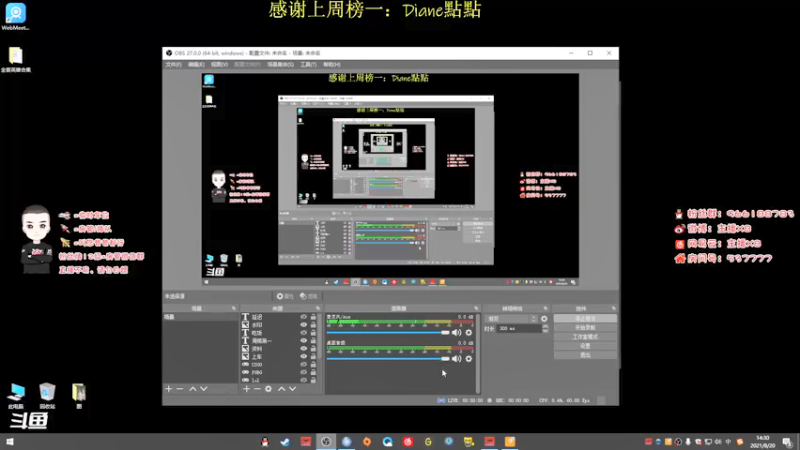Viewport: 800px width, 450px height.
Task: Mute the first mixer audio track
Action: [x=456, y=333]
